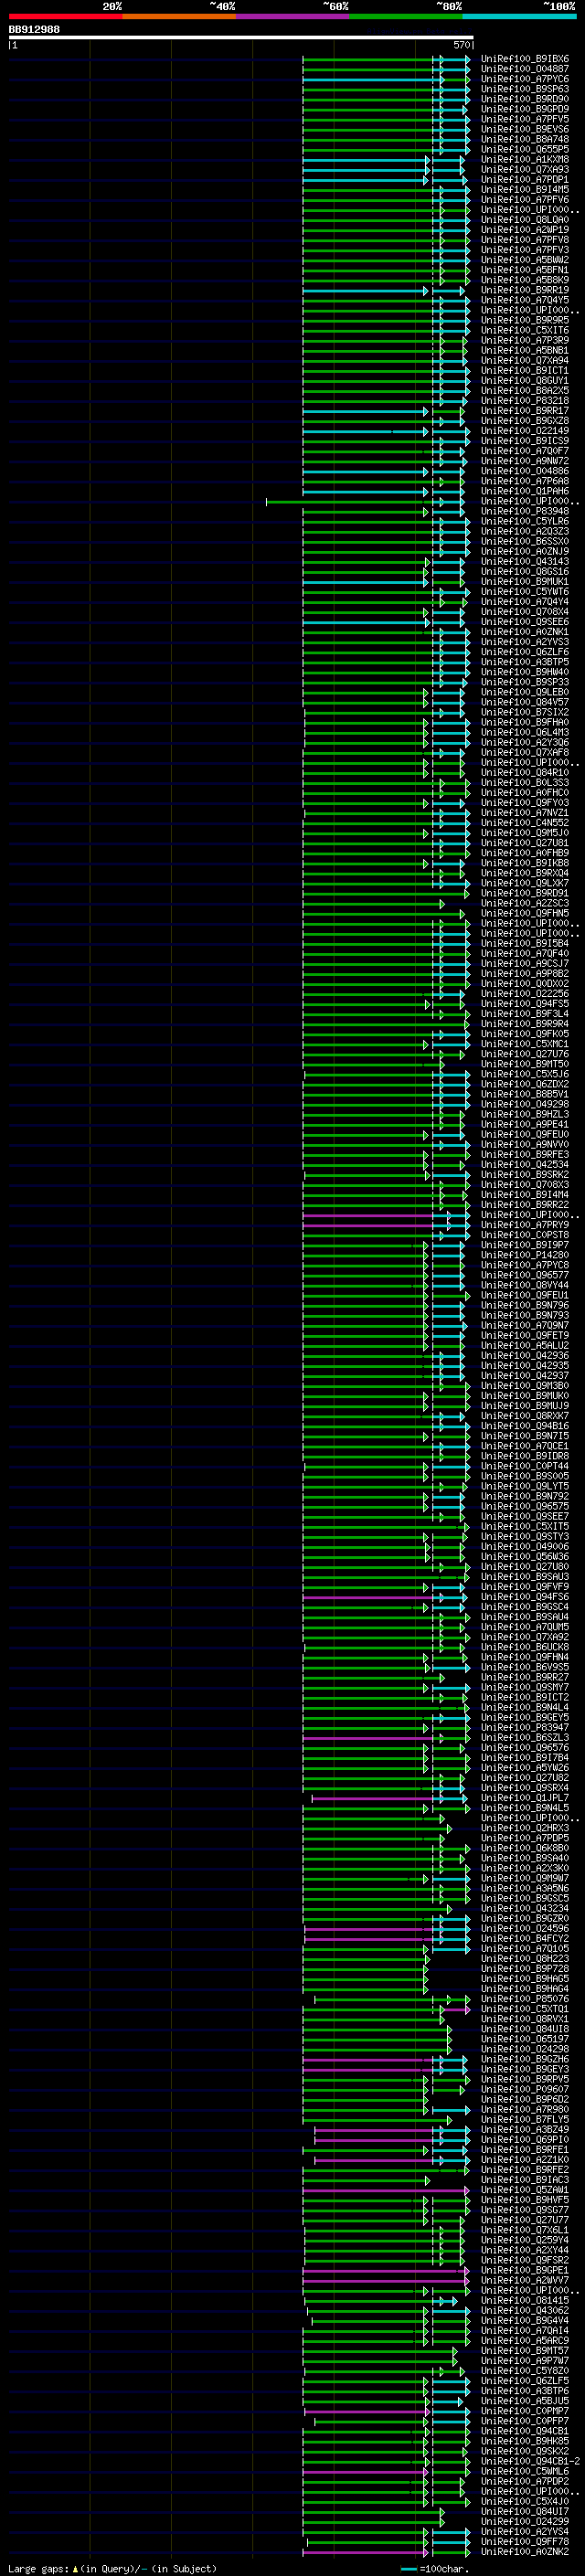Click the UniRef100_P83218 label
This screenshot has height=2576, width=585.
pyautogui.click(x=524, y=400)
